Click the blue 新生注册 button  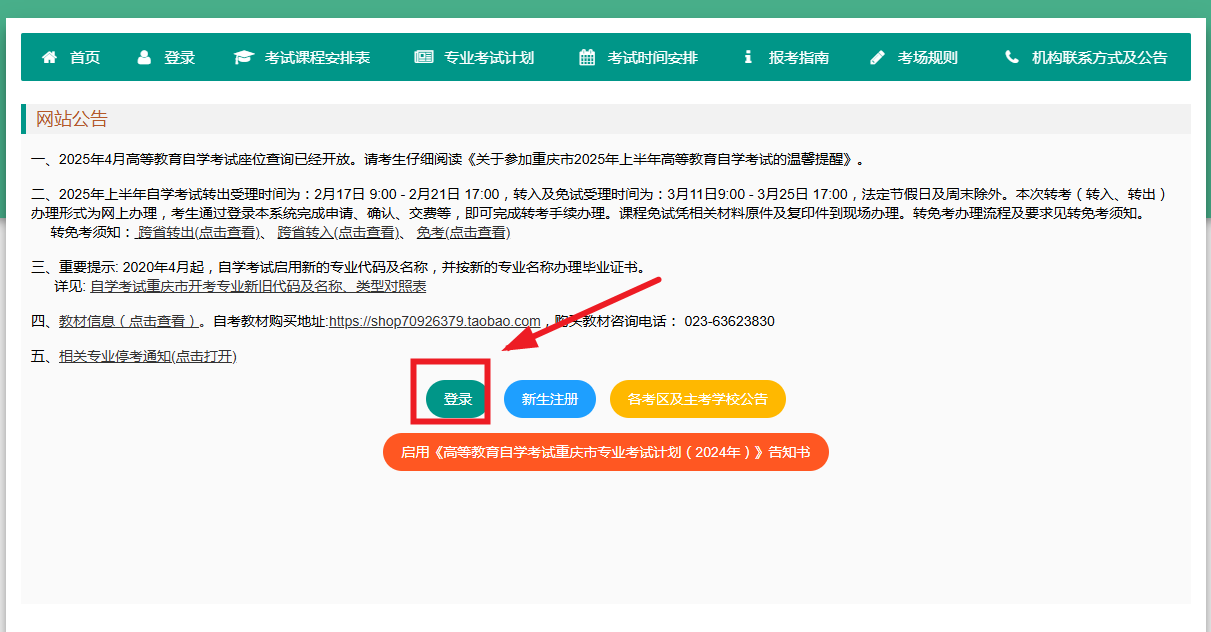(x=549, y=399)
